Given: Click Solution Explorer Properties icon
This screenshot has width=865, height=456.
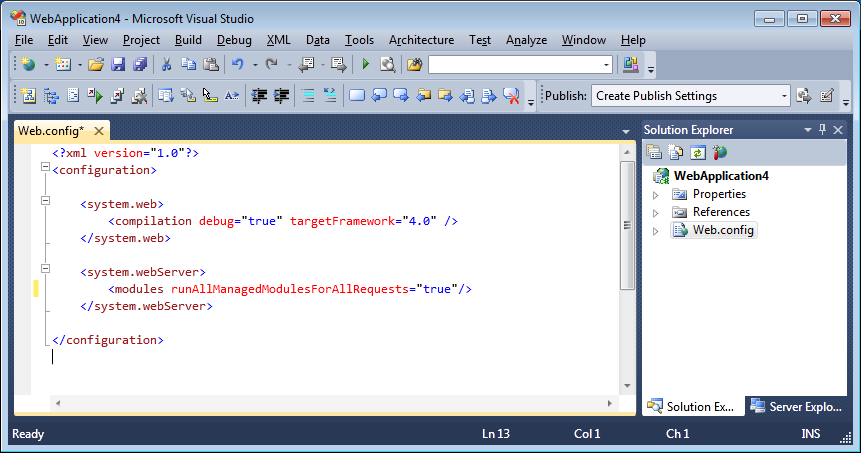Looking at the screenshot, I should 654,153.
